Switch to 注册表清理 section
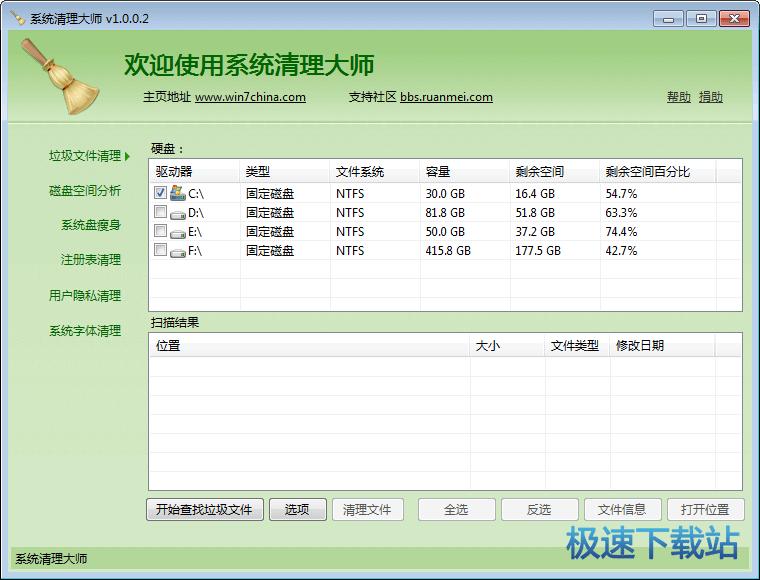 [x=91, y=260]
